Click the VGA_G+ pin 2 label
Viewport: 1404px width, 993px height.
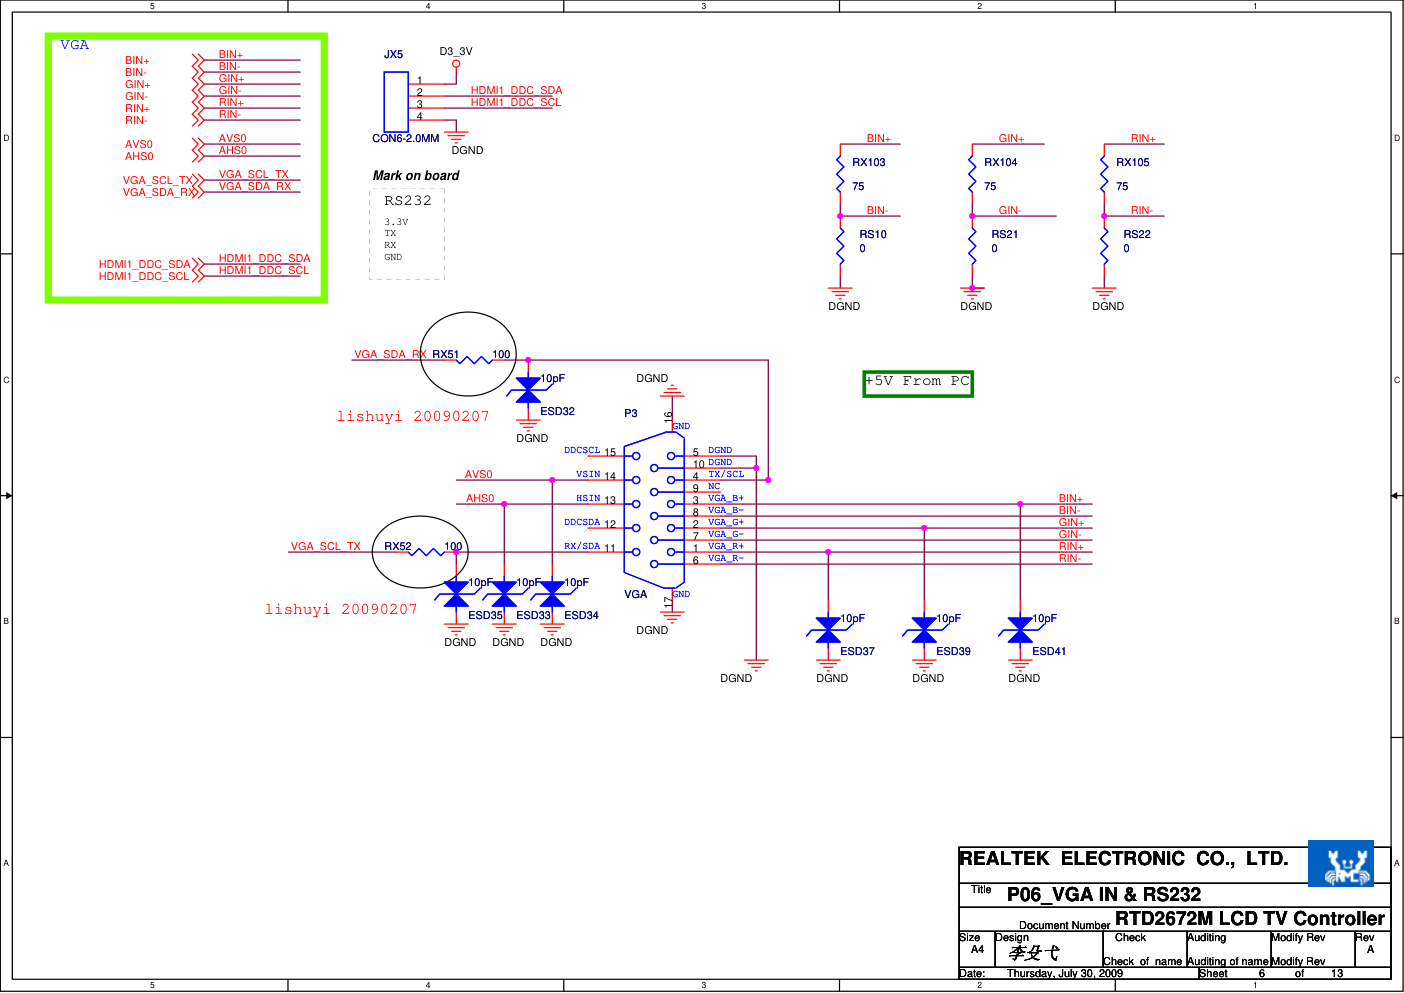726,522
